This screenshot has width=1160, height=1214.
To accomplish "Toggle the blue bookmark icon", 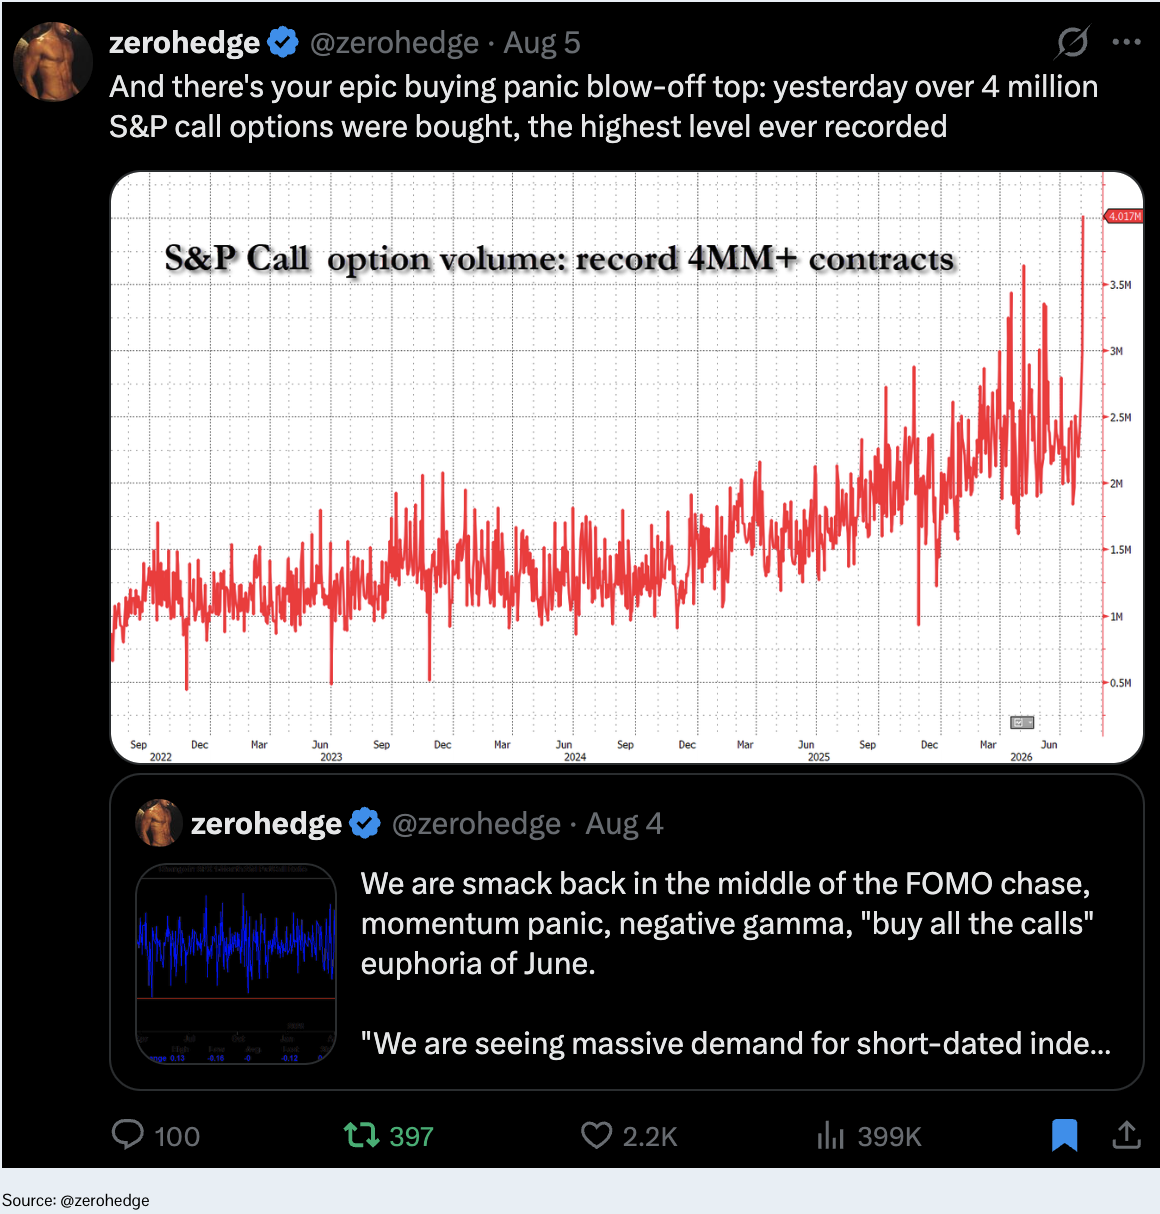I will pos(1064,1135).
